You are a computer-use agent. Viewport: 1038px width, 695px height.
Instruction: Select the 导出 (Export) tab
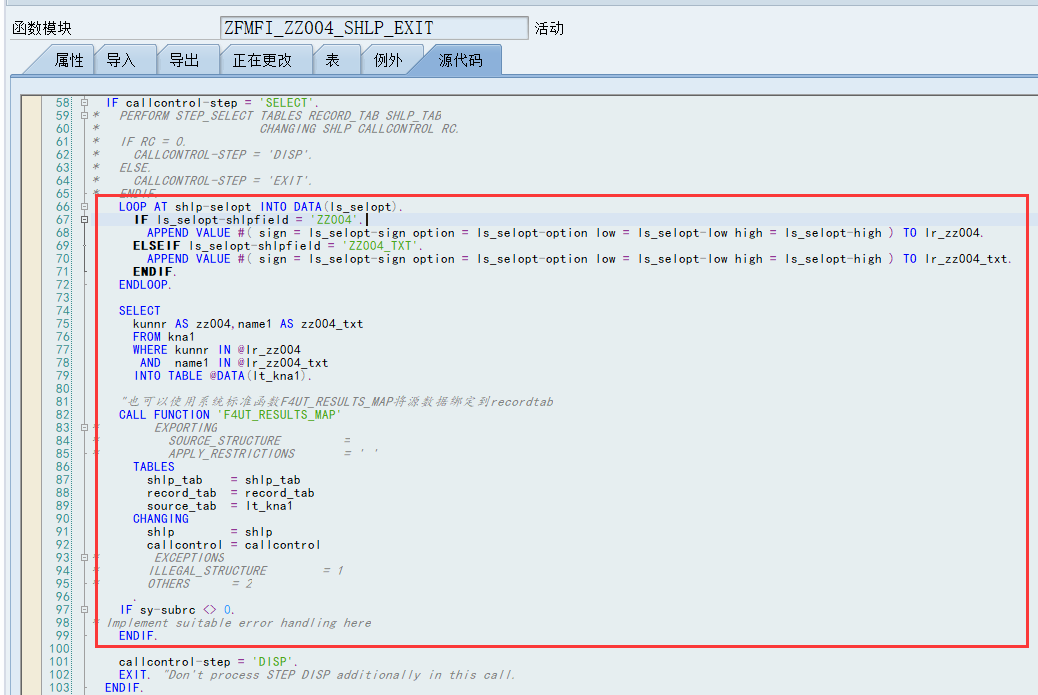click(x=186, y=60)
